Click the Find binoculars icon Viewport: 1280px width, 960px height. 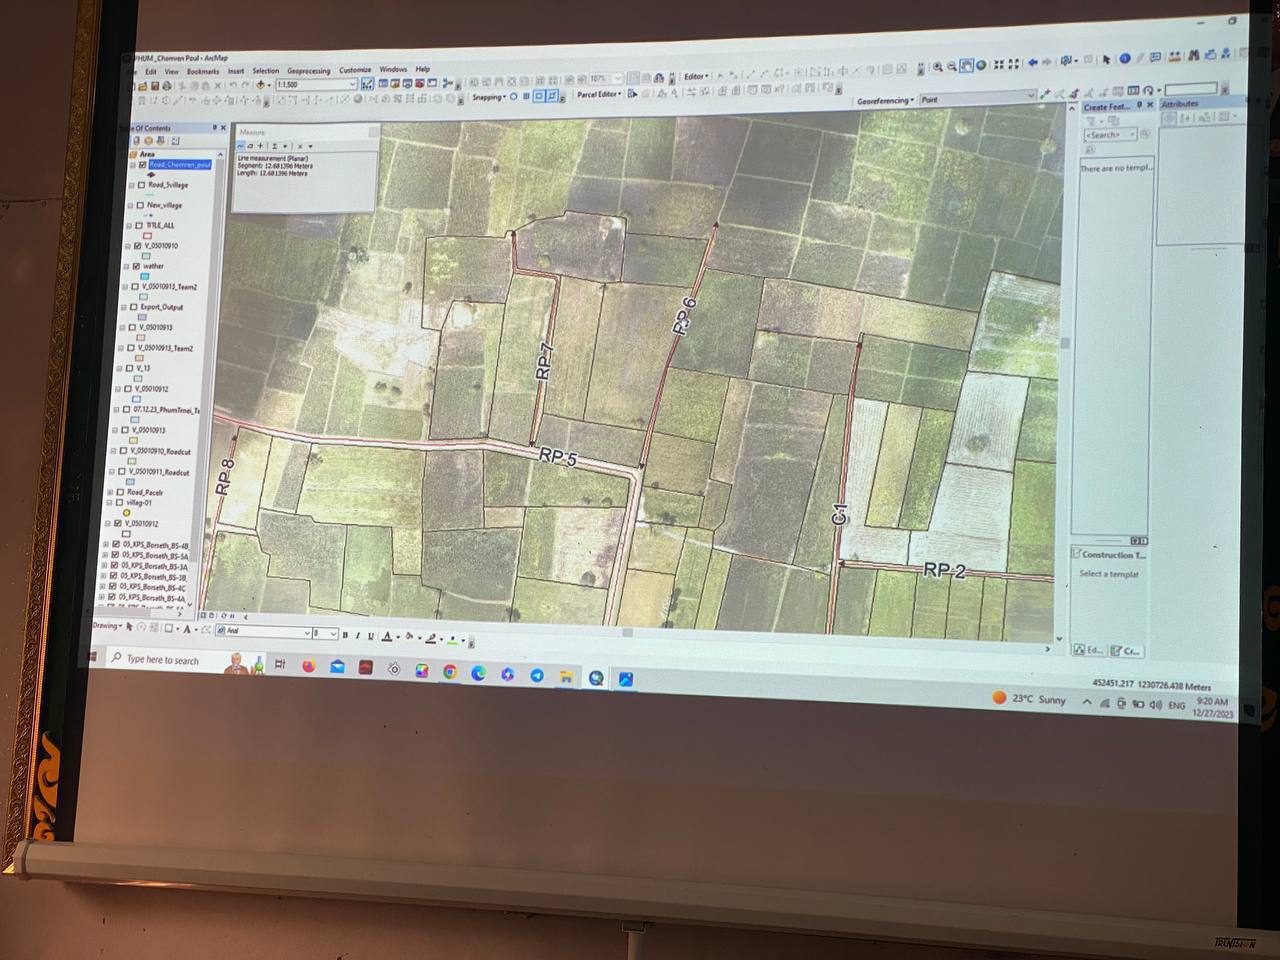tap(1193, 56)
